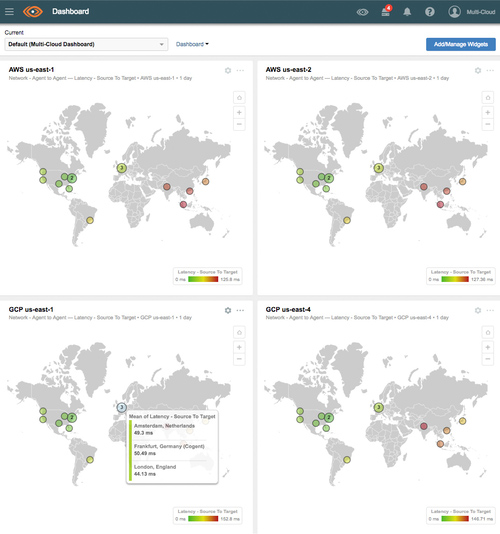This screenshot has width=500, height=534.
Task: Zoom in on AWS us-east-2 map
Action: [x=488, y=112]
